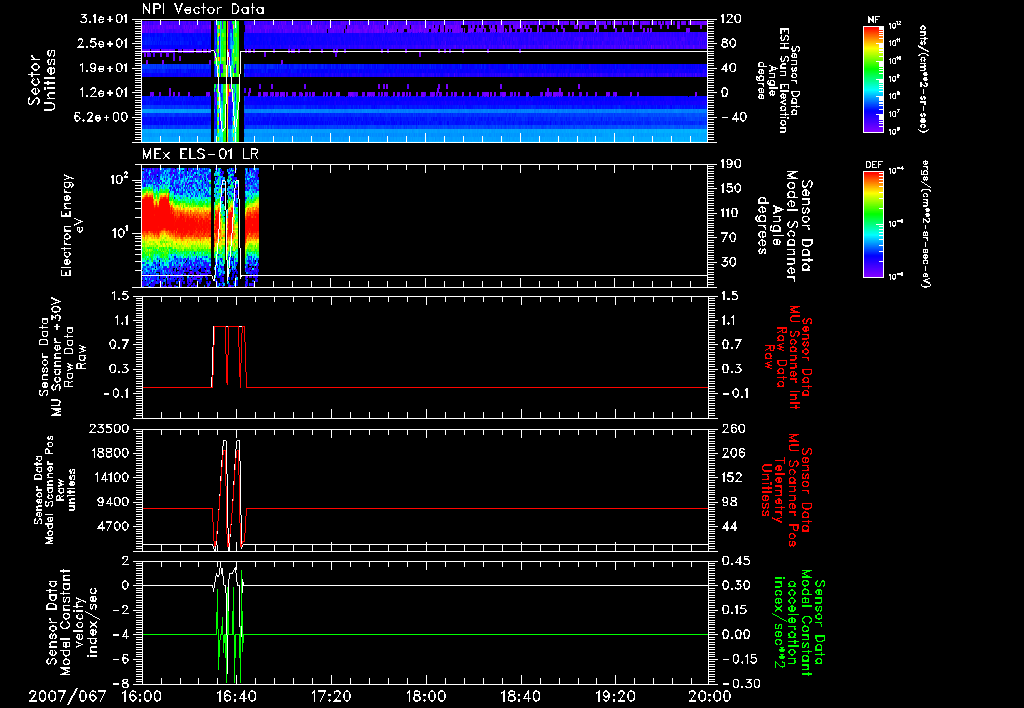
Task: Click the 'ESH Sun Elevation Angle degree' label
Action: point(777,80)
